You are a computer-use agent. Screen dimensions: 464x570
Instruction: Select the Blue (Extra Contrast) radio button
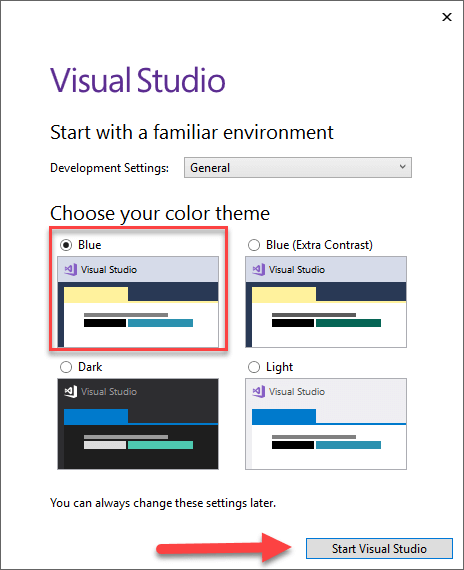pyautogui.click(x=254, y=245)
